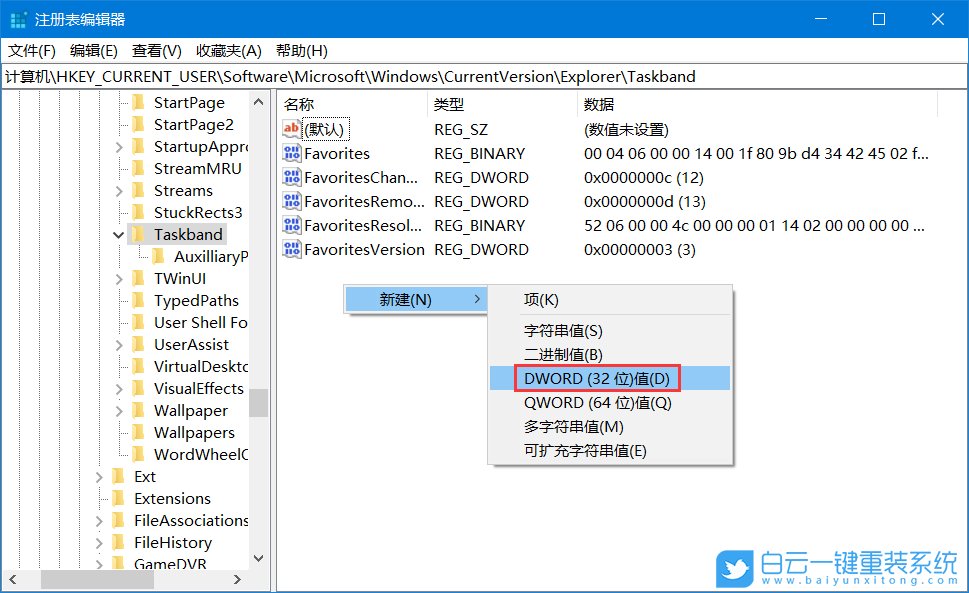Select the FavoritesRemo DWORD value icon
The width and height of the screenshot is (969, 593).
pyautogui.click(x=291, y=201)
